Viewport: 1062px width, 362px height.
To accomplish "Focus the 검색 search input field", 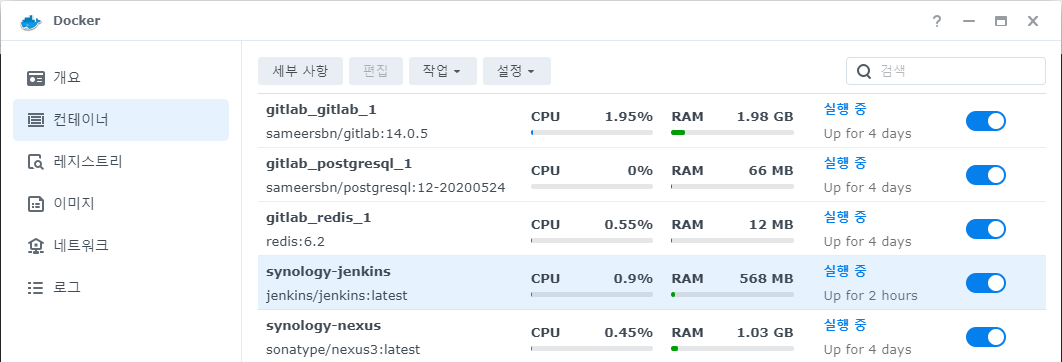I will [x=946, y=71].
